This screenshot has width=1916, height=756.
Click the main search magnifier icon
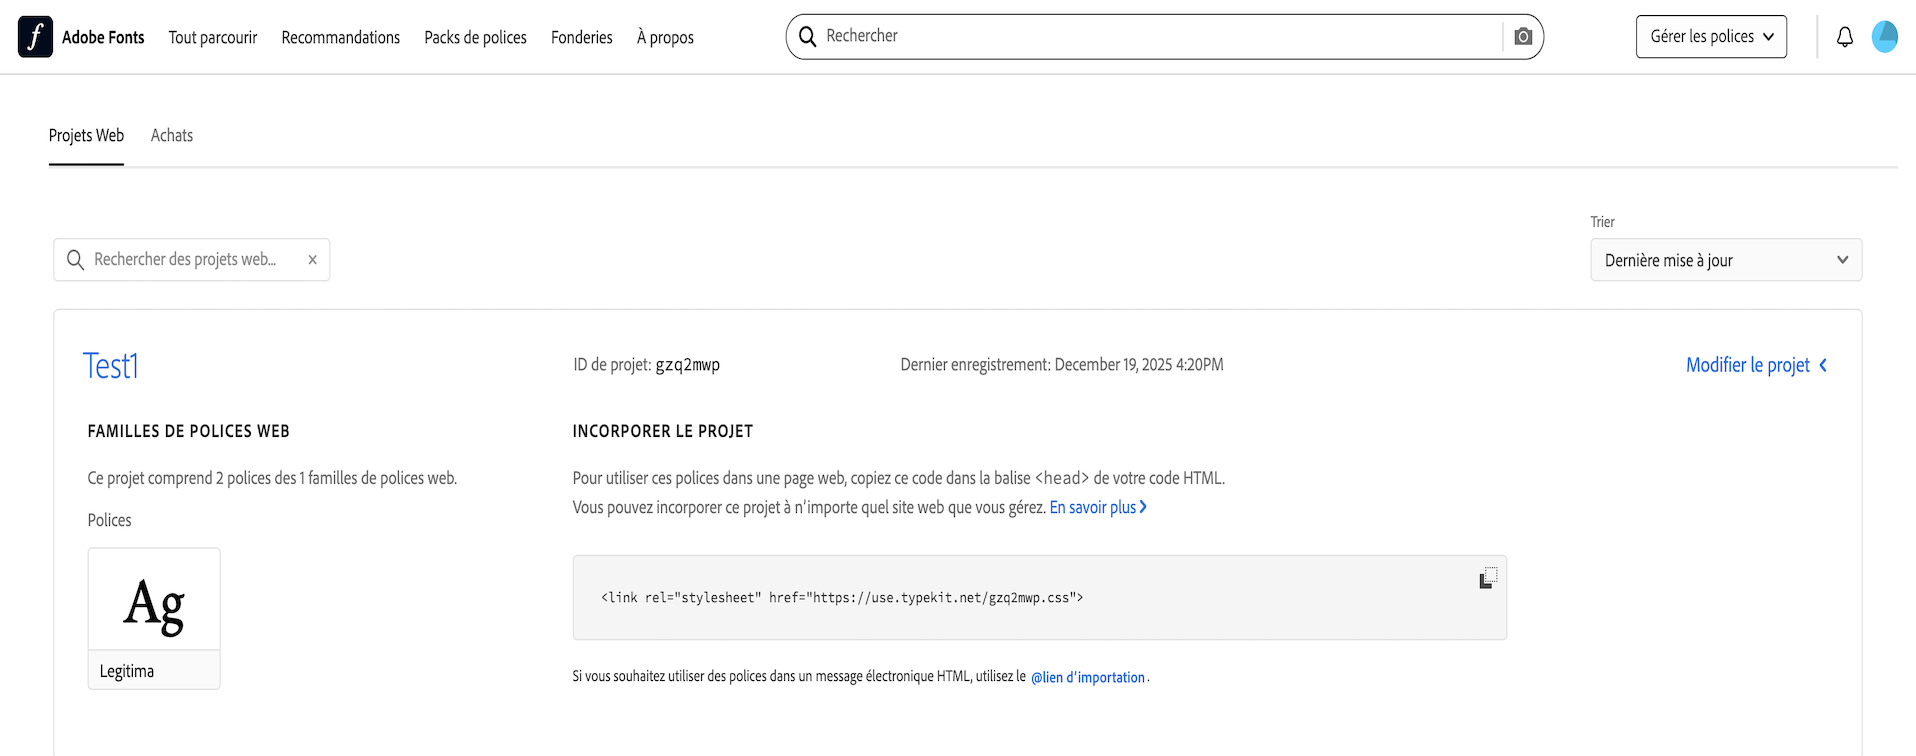tap(808, 37)
